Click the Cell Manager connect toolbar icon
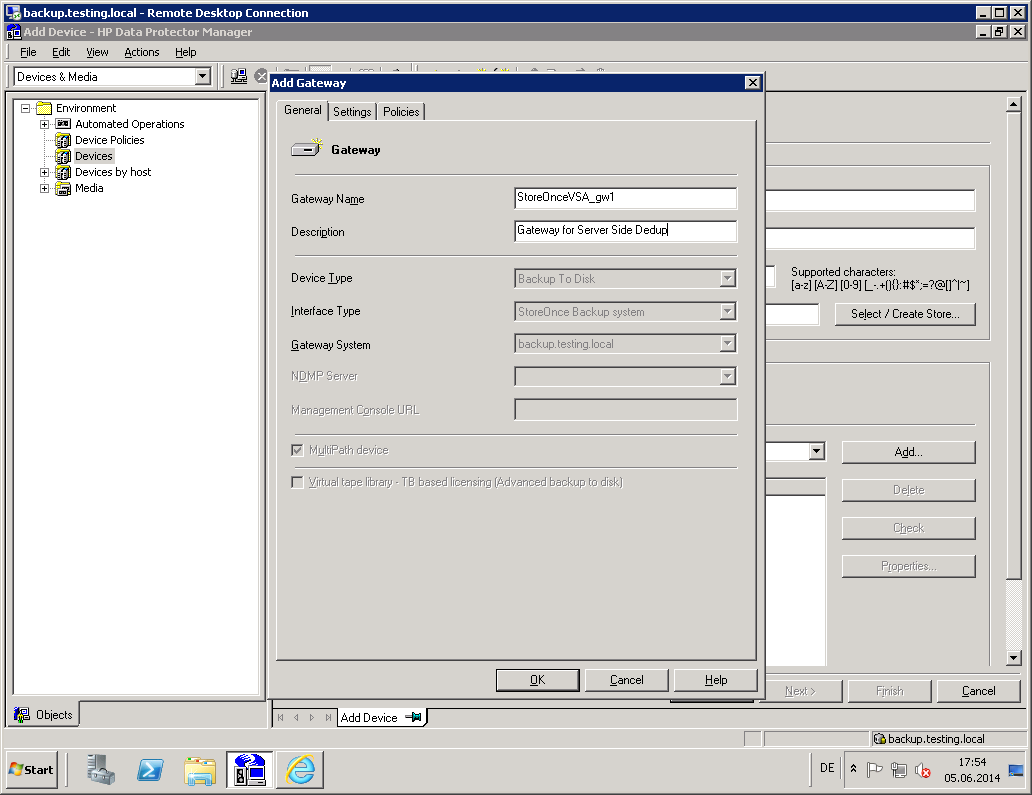The width and height of the screenshot is (1032, 795). (x=239, y=76)
